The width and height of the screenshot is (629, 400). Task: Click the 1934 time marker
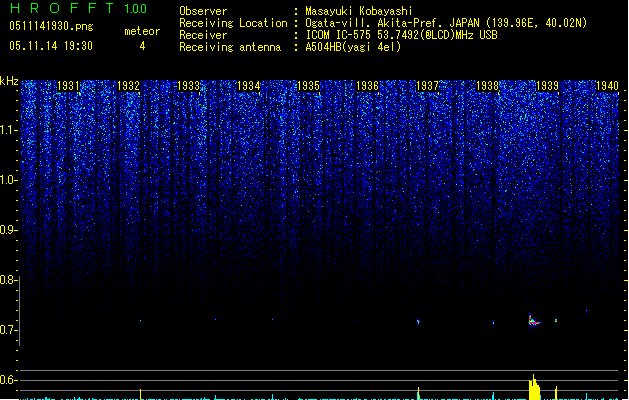pyautogui.click(x=248, y=86)
